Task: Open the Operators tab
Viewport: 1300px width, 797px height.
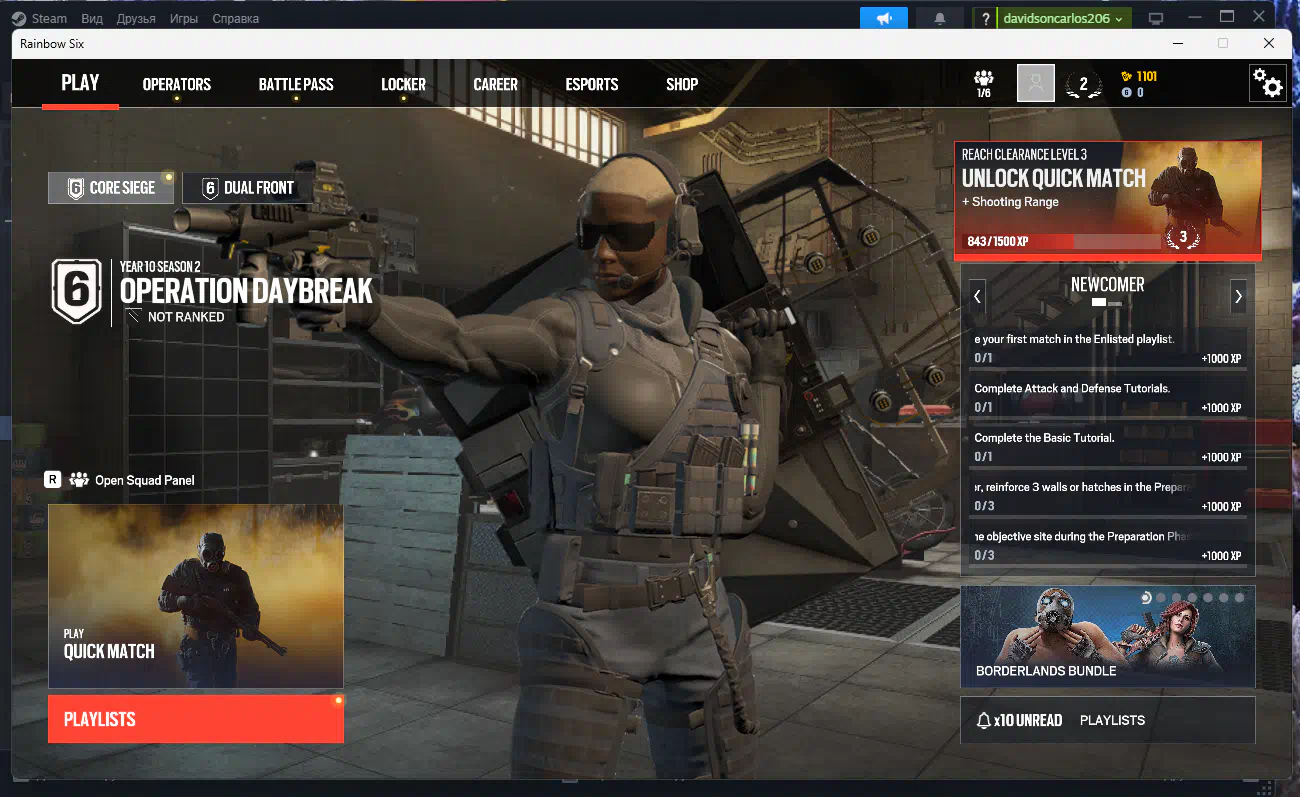Action: point(177,84)
